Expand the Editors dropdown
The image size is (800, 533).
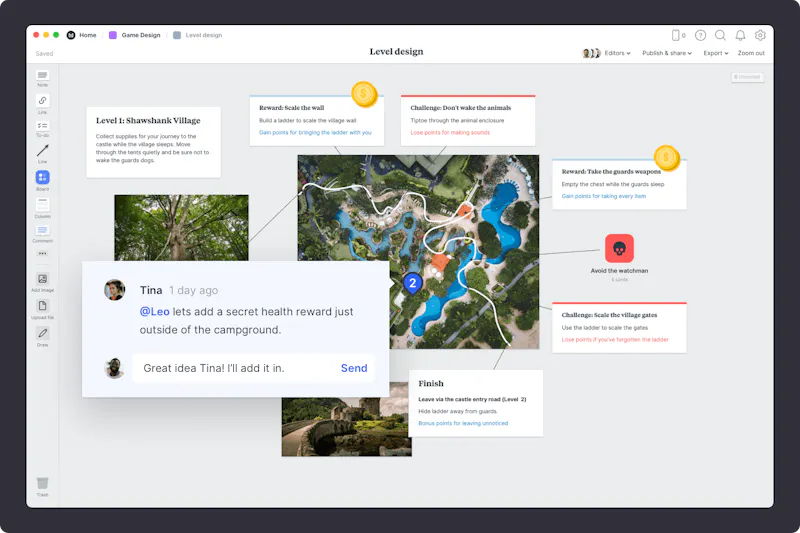click(612, 53)
